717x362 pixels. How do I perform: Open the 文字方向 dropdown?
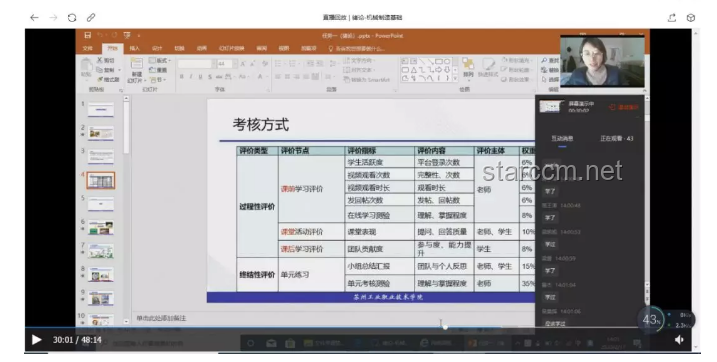358,60
